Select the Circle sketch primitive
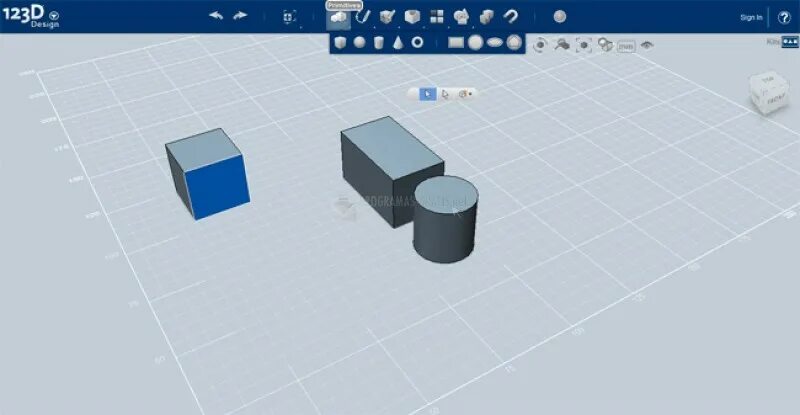Image resolution: width=800 pixels, height=415 pixels. tap(476, 42)
